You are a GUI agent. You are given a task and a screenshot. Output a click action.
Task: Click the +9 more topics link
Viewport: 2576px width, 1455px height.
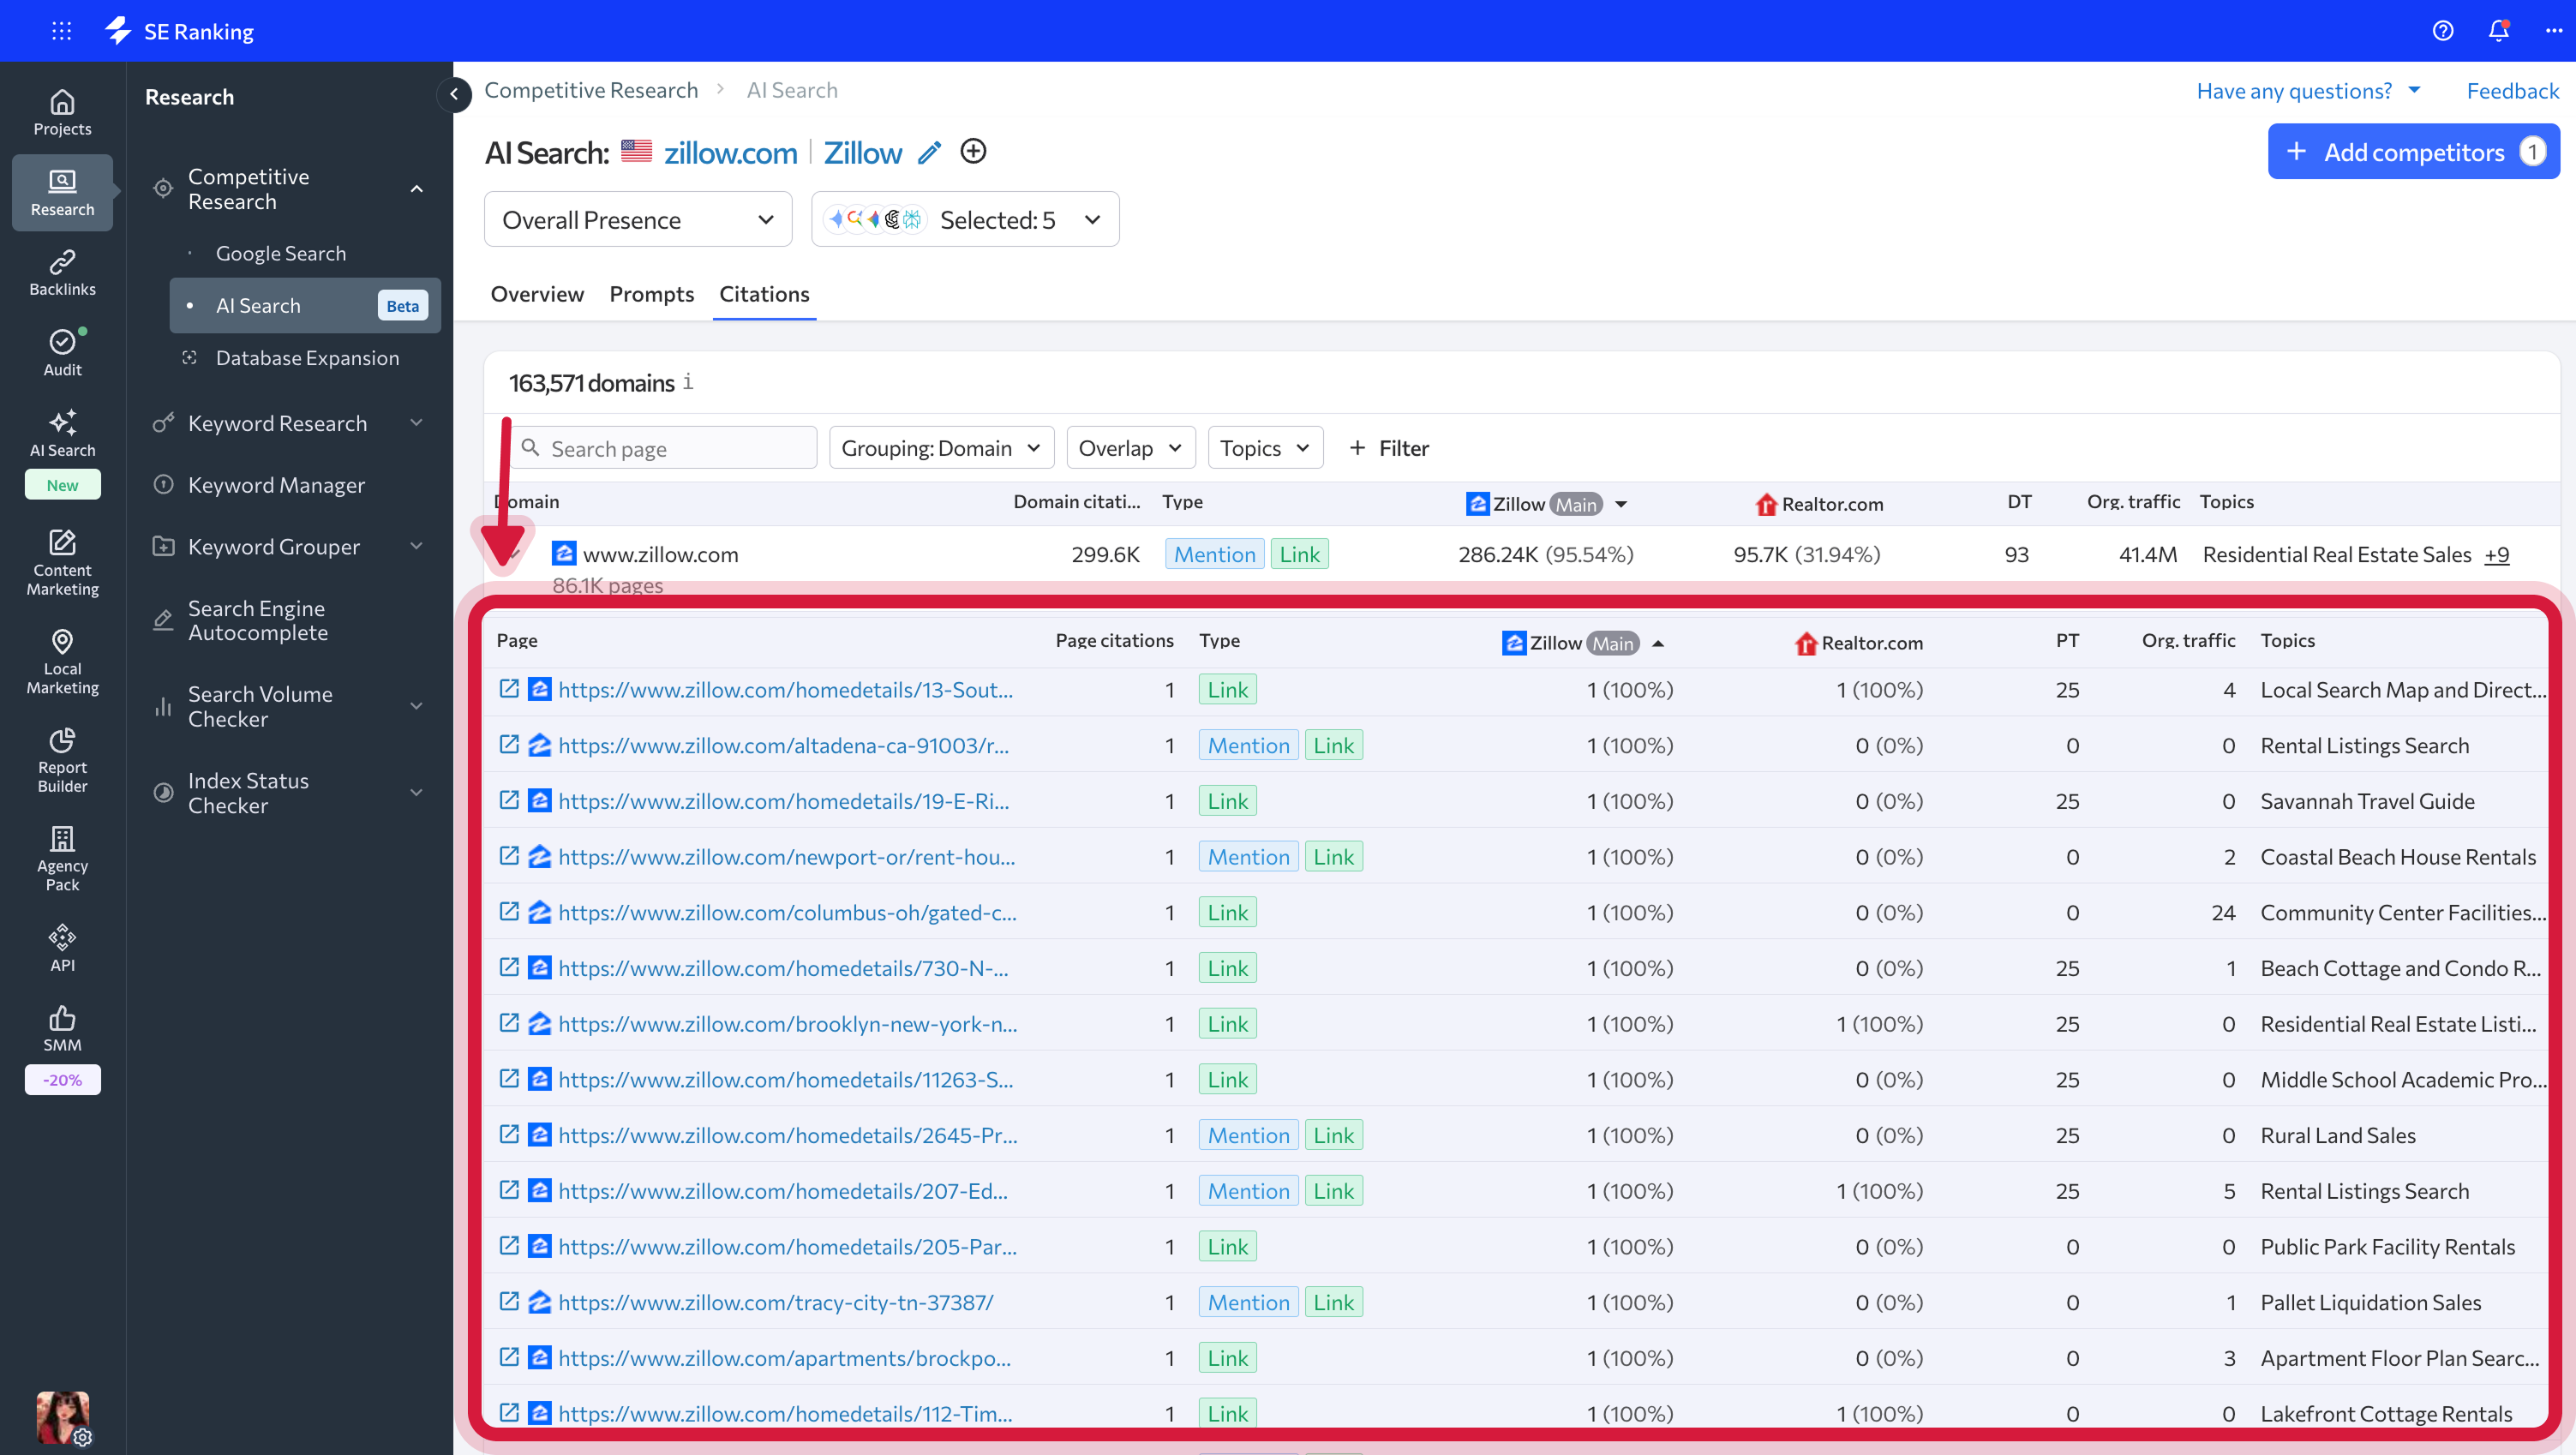point(2497,555)
